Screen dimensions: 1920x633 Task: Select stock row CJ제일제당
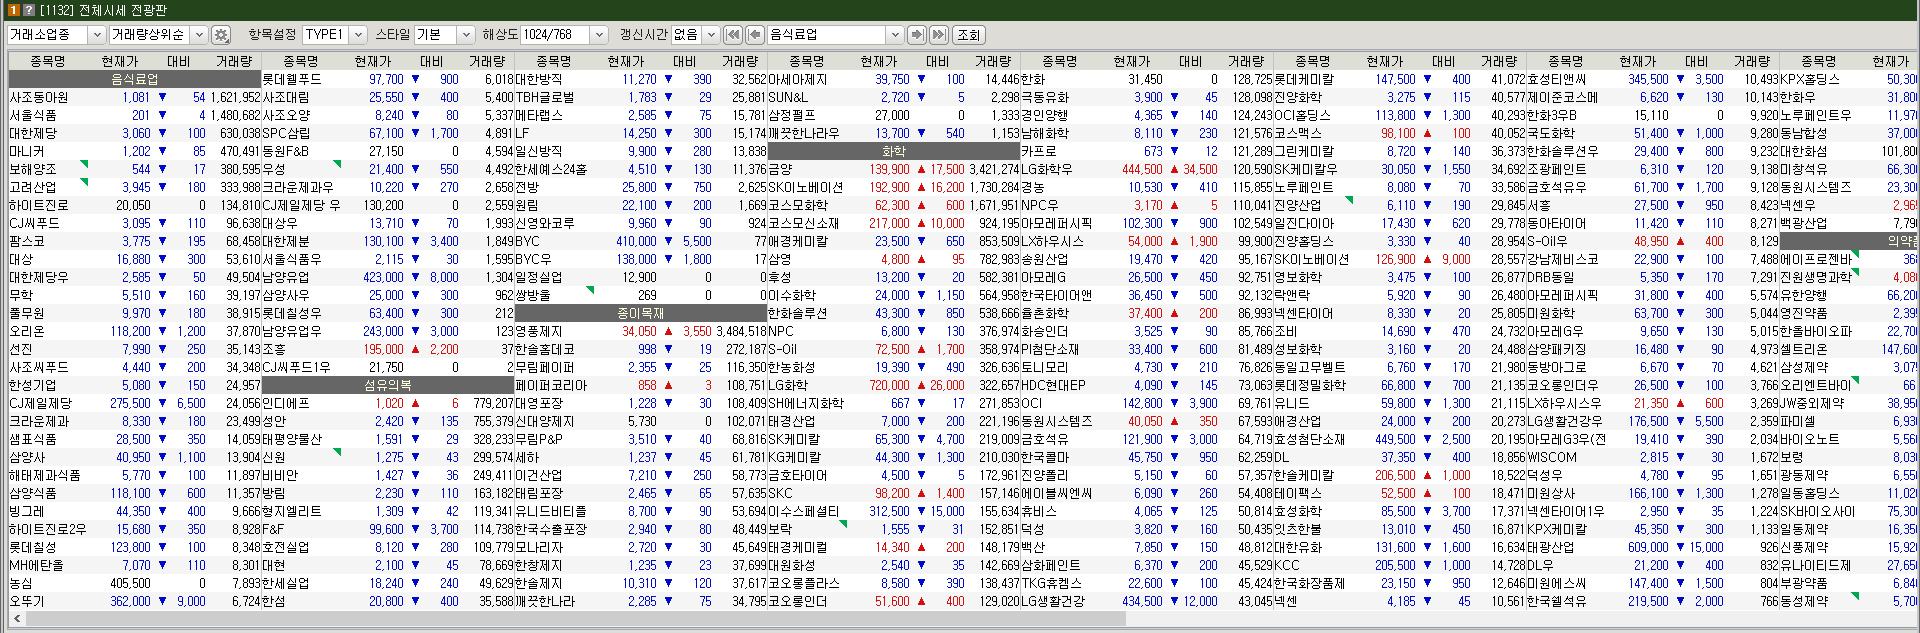coord(135,403)
